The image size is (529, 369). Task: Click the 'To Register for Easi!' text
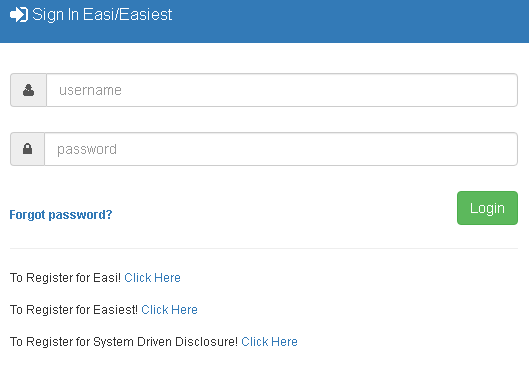pos(65,278)
